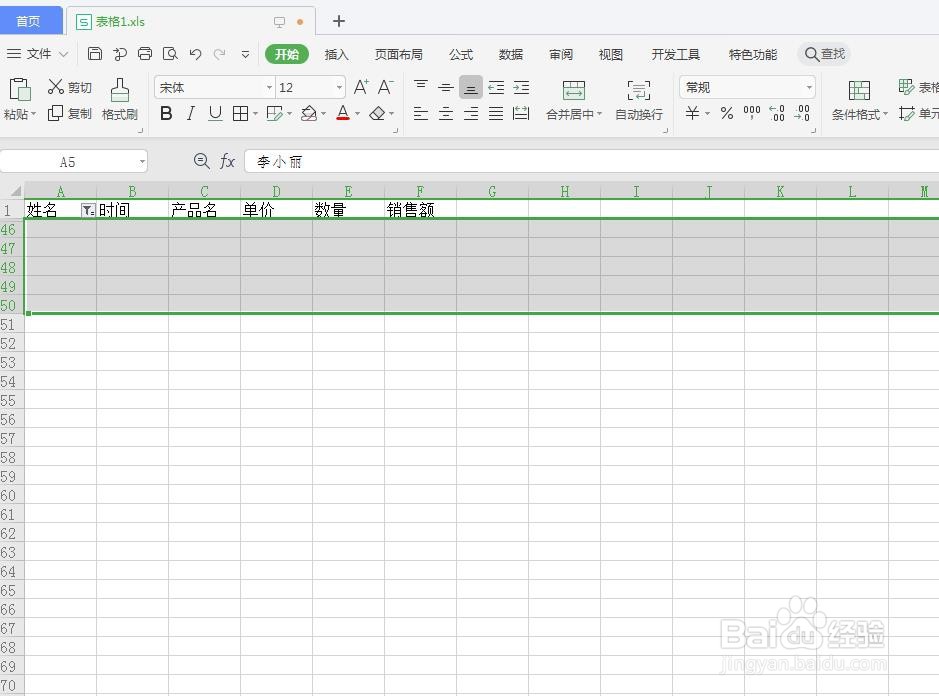Click distributed alignment icon

(x=521, y=113)
